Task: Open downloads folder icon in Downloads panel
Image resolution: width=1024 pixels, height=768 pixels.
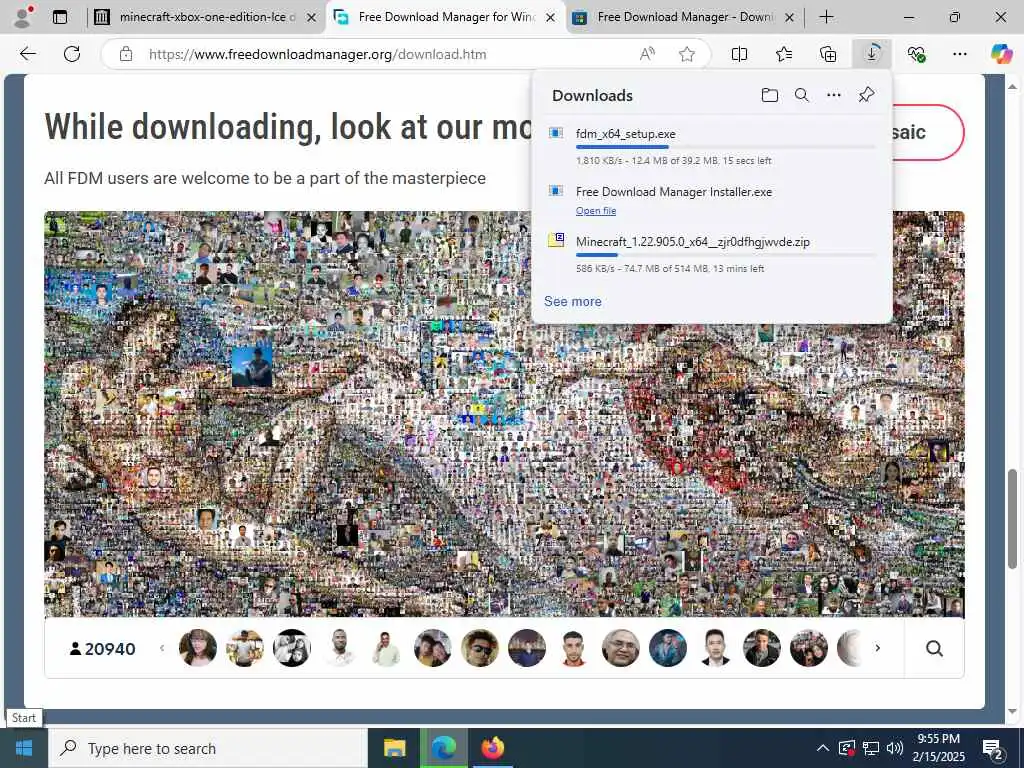Action: [770, 95]
